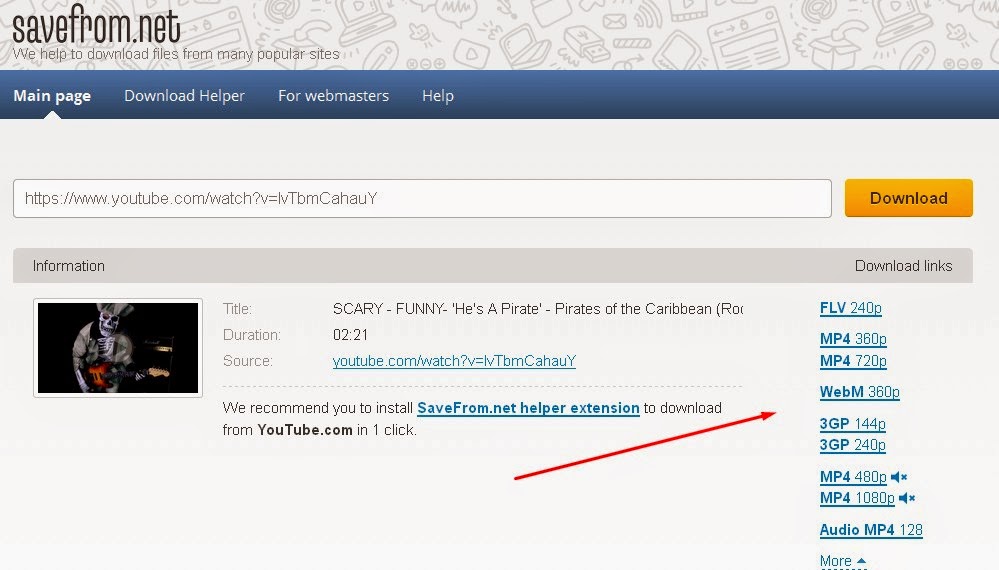
Task: Download the MP4 1080p video-only link
Action: [x=857, y=498]
